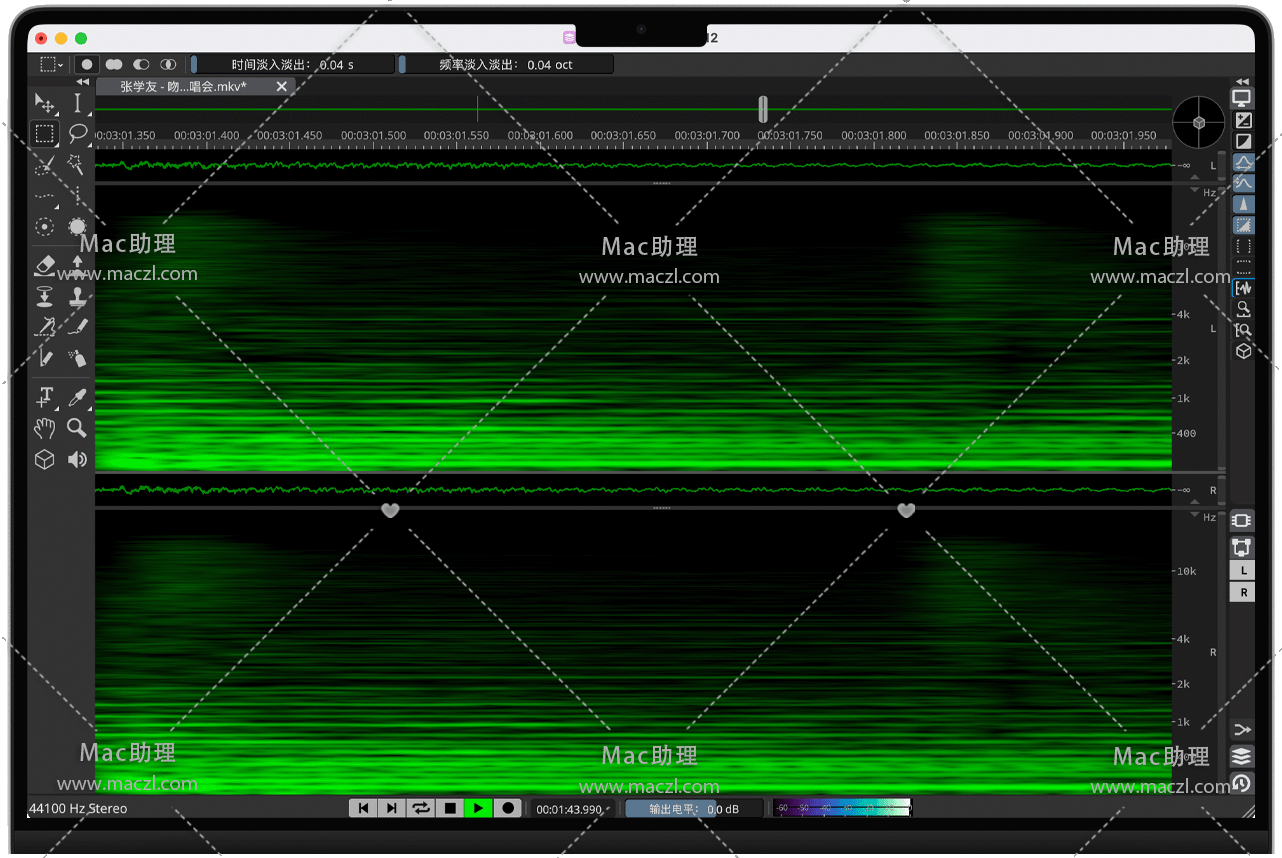Click the eyedropper tool
Screen dimensions: 1282x858
[x=77, y=398]
